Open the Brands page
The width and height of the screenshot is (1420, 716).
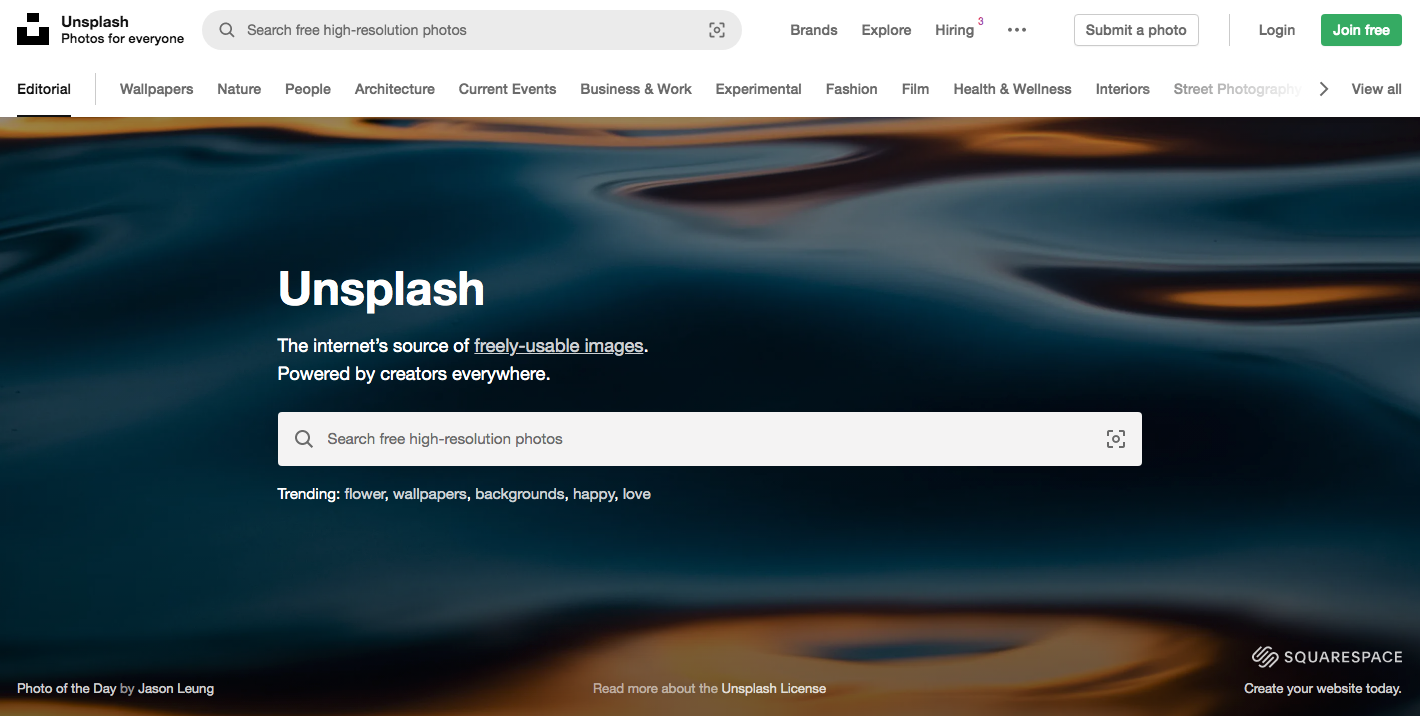(814, 30)
